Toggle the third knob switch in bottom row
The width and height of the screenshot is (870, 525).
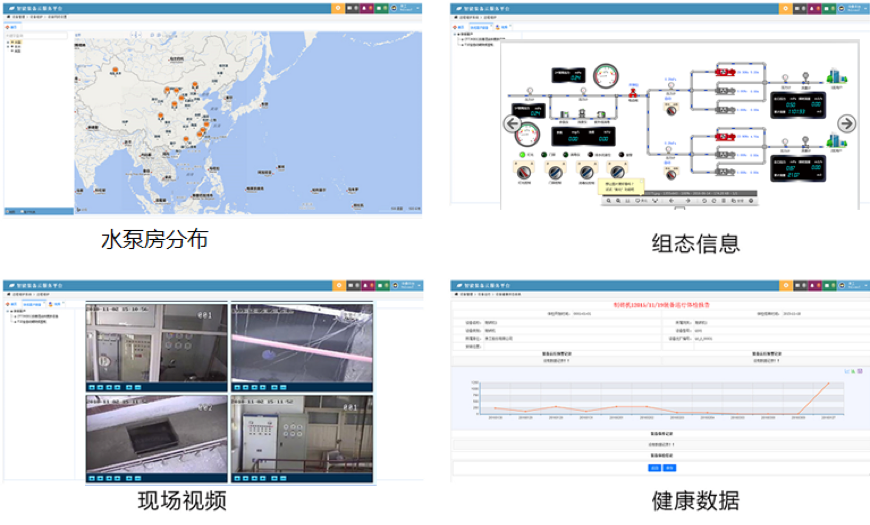(x=586, y=171)
